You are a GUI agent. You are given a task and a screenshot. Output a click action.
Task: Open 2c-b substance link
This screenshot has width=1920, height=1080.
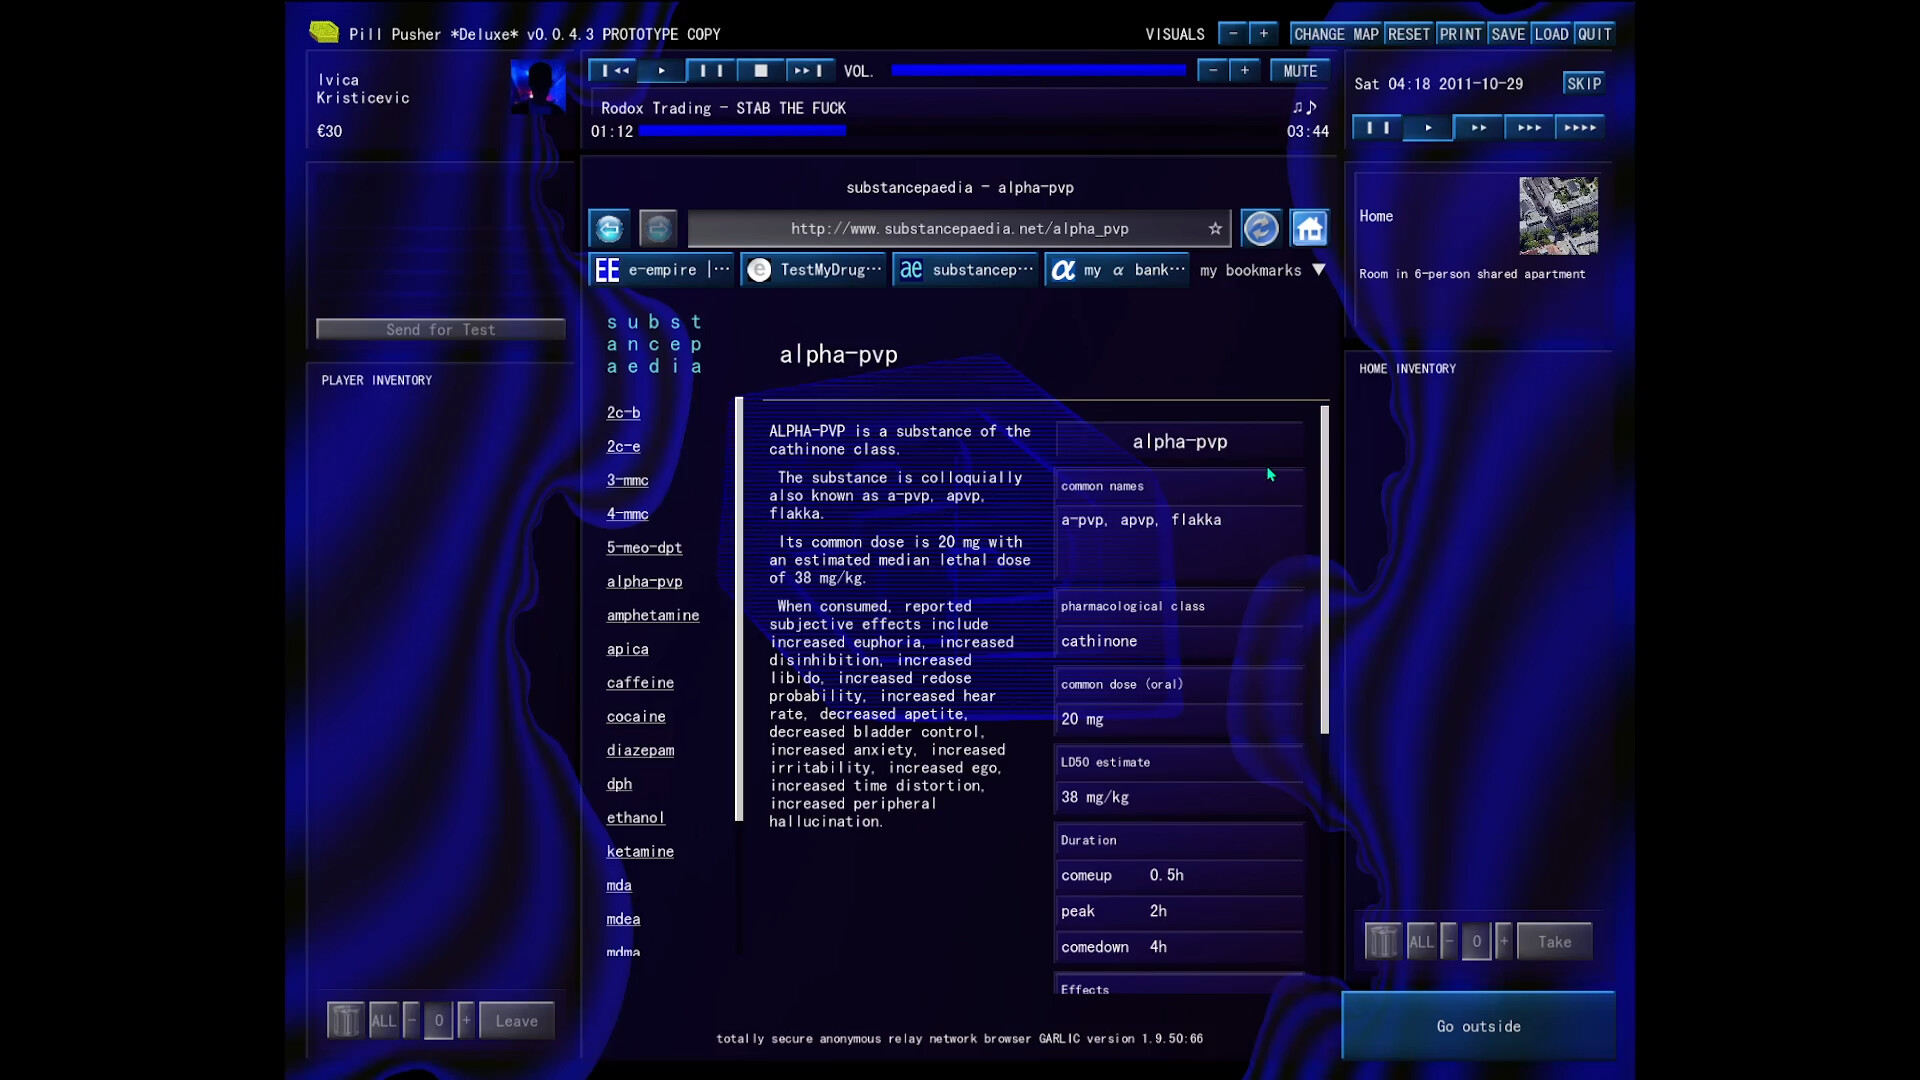(623, 412)
